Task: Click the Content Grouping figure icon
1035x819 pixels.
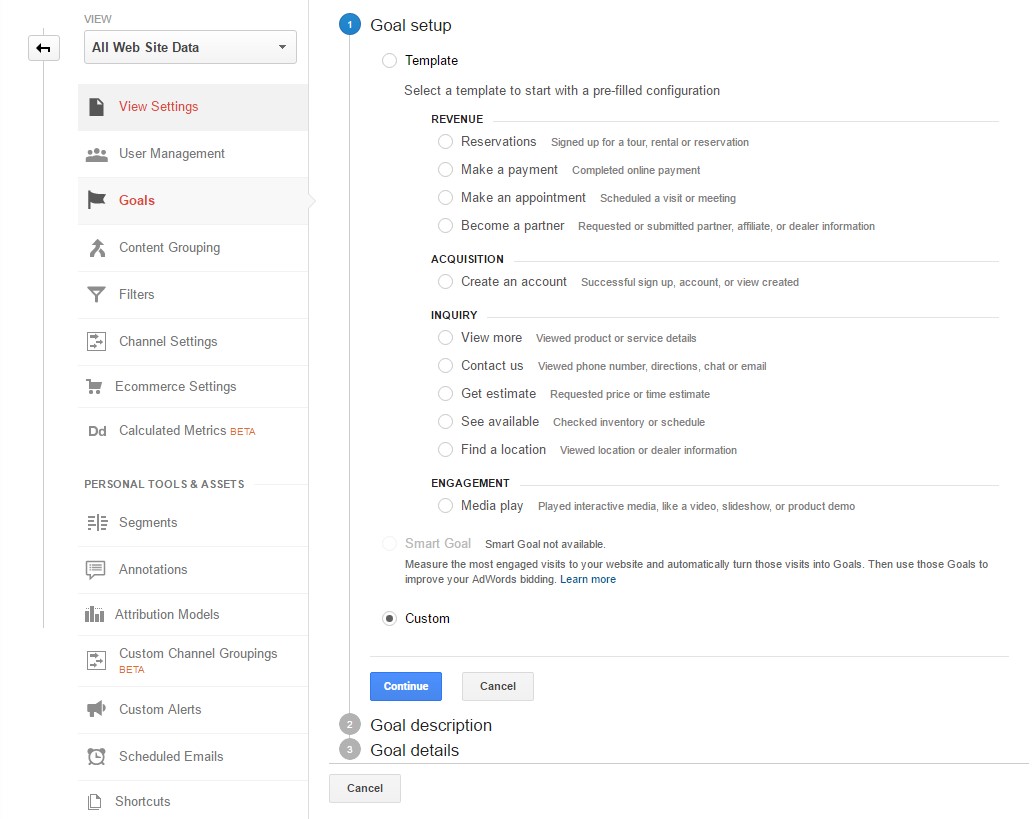Action: click(x=97, y=247)
